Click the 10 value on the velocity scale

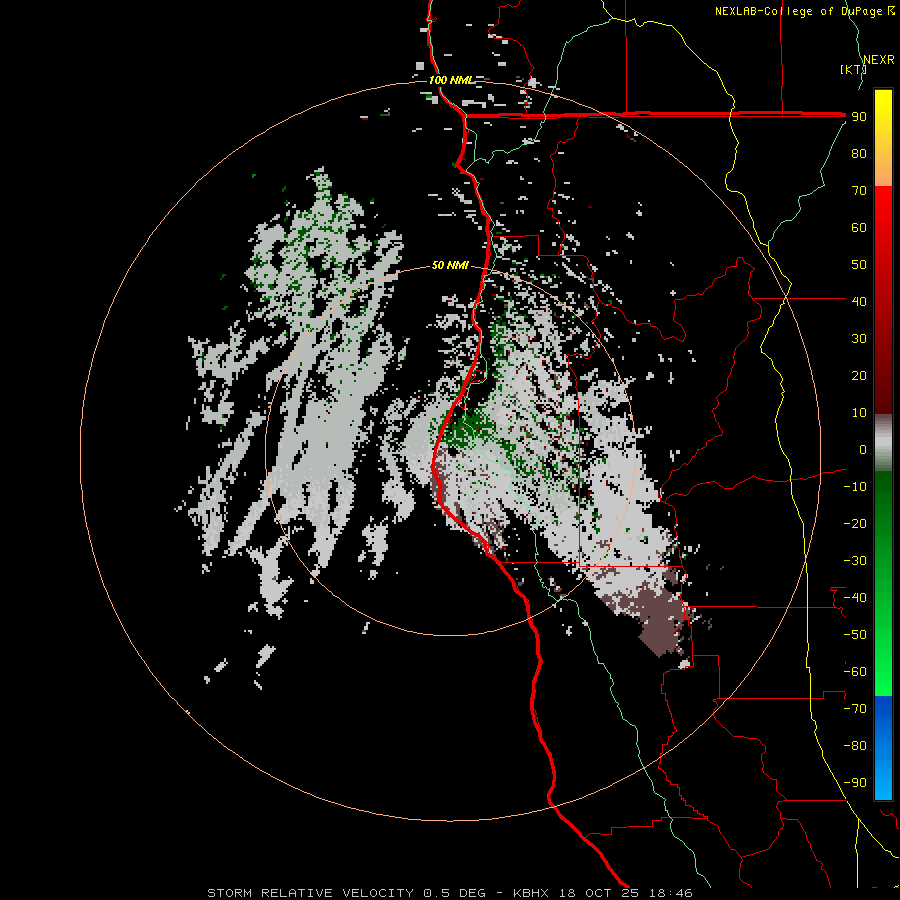point(859,413)
